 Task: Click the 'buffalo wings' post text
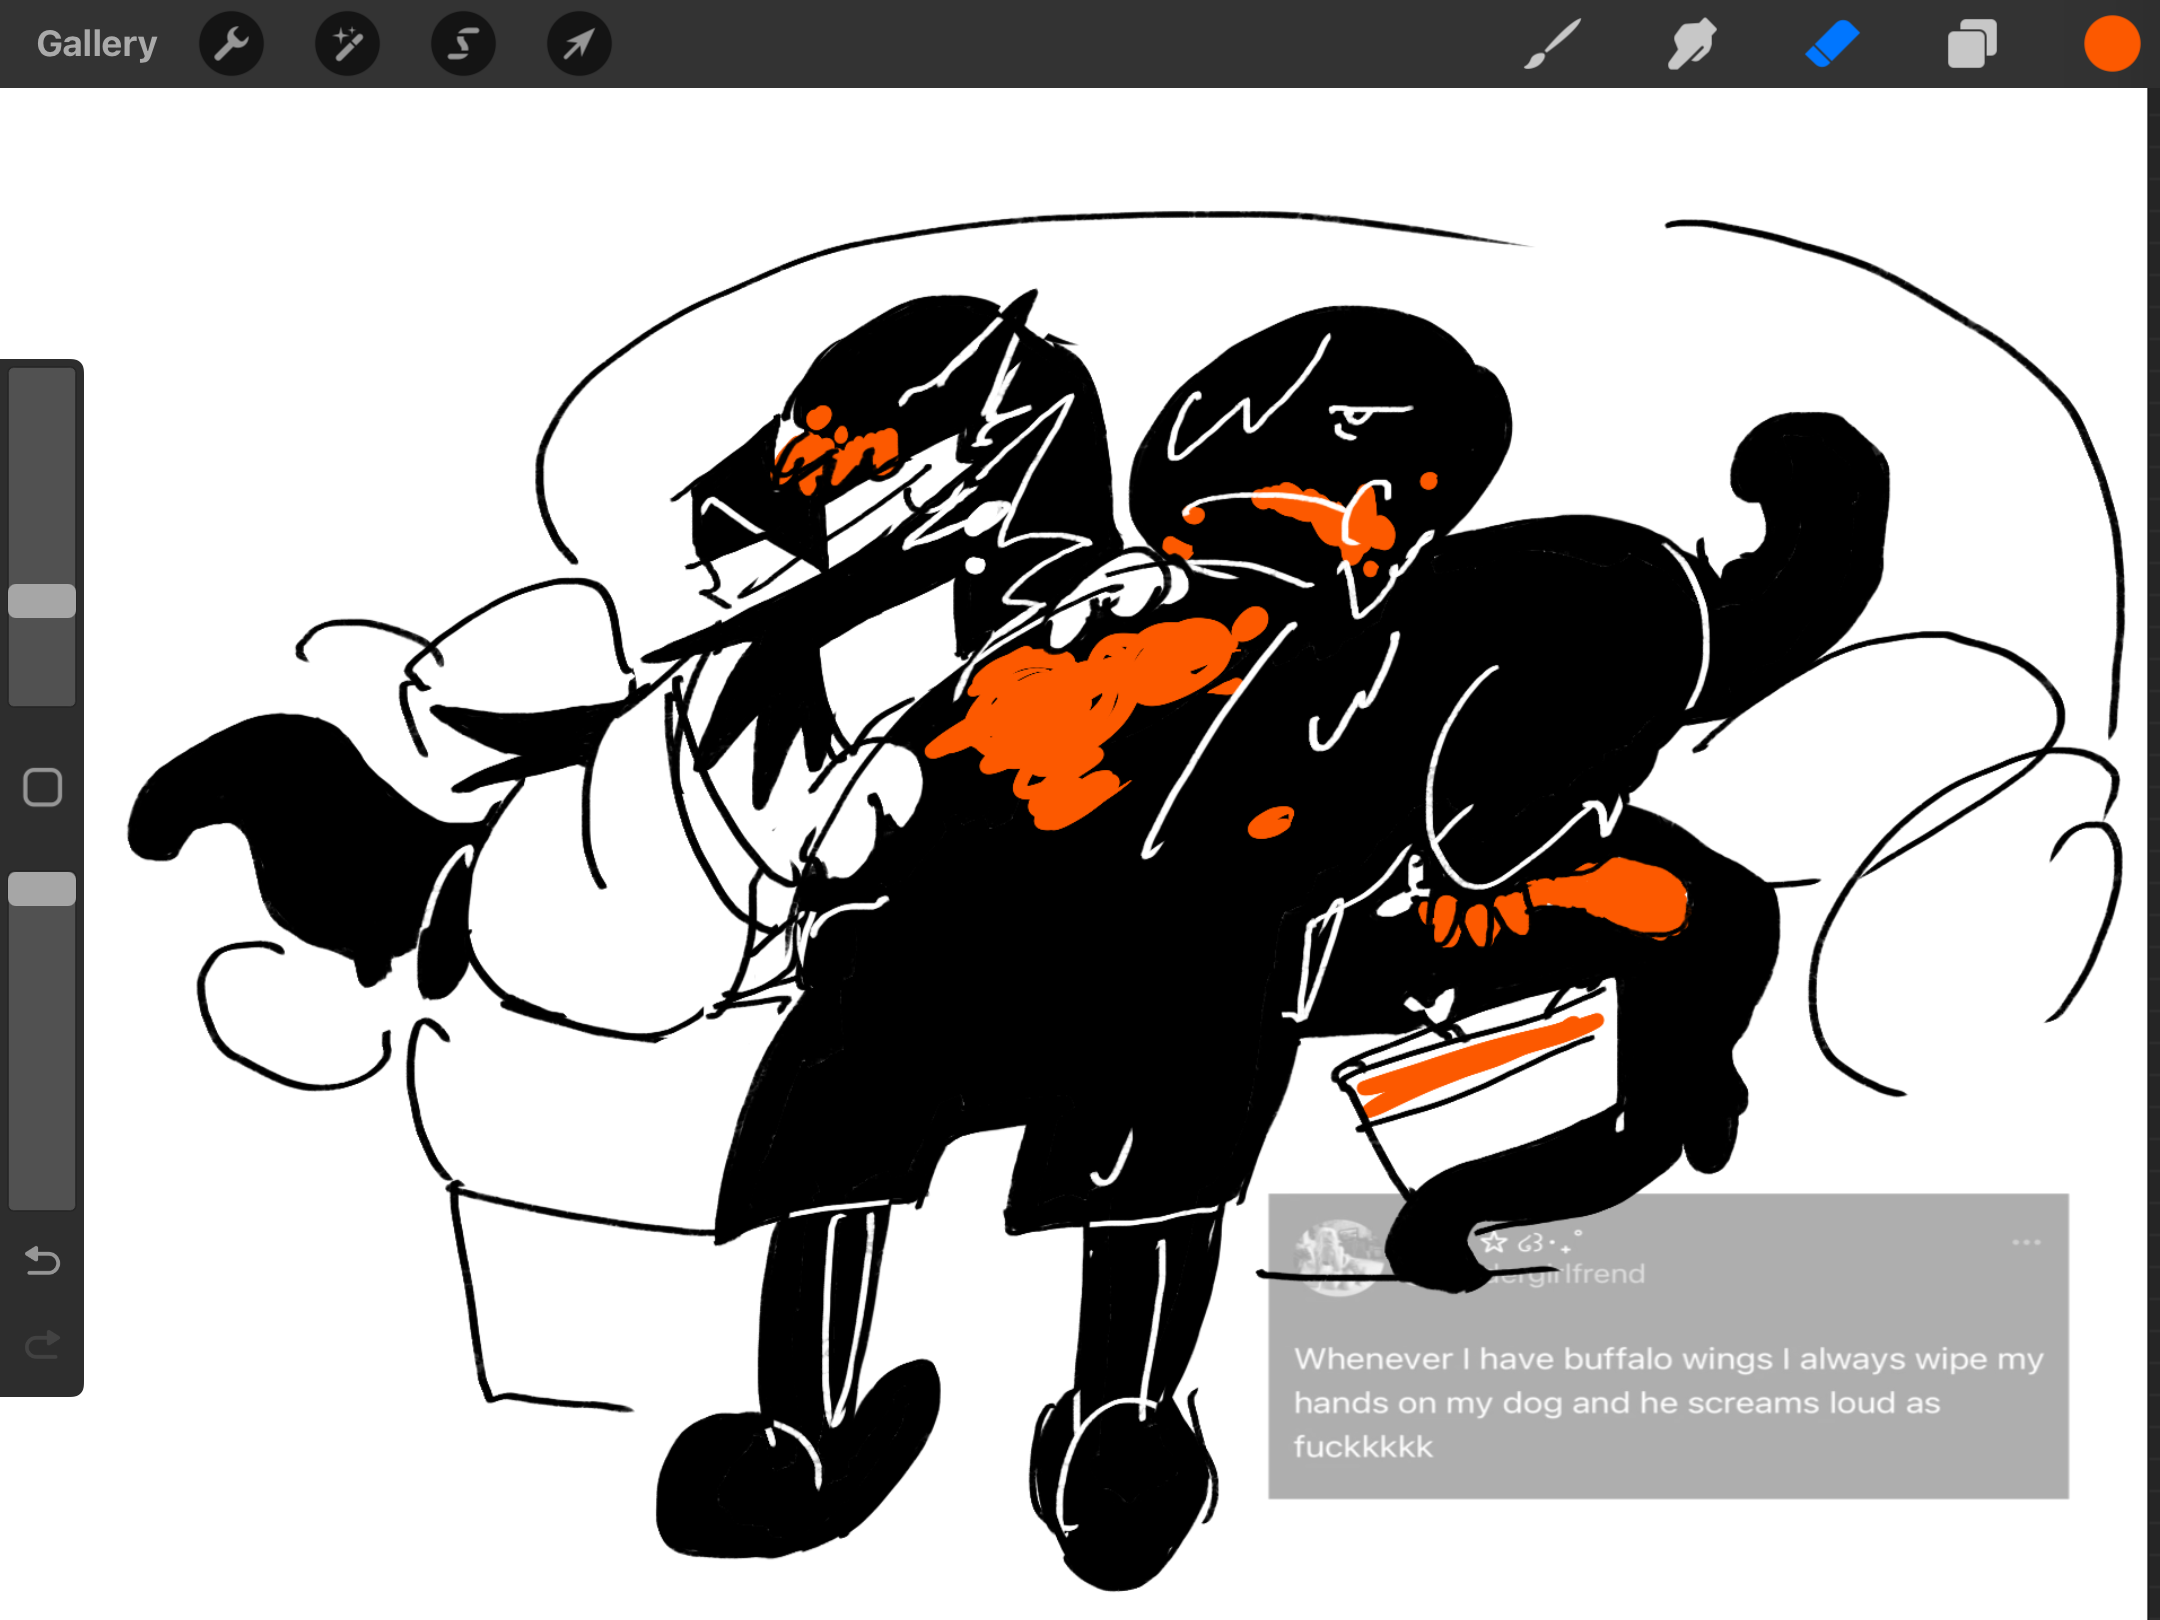1667,1359
